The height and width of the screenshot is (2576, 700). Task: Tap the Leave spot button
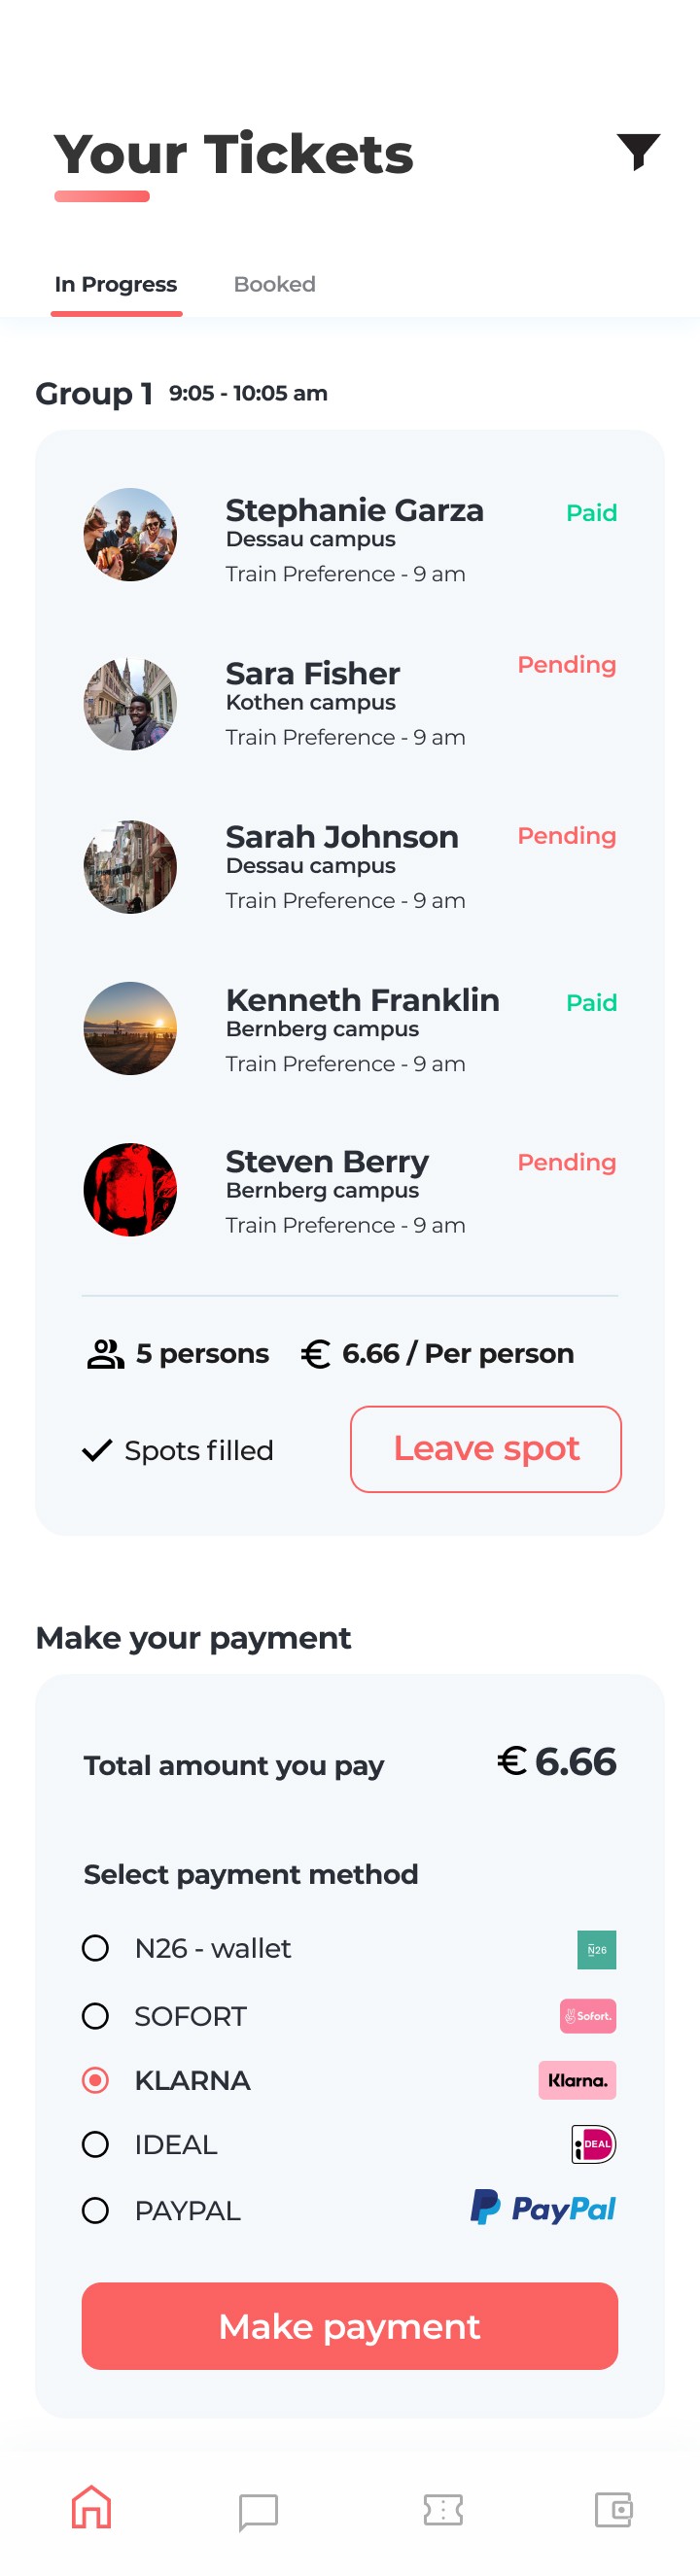click(486, 1449)
